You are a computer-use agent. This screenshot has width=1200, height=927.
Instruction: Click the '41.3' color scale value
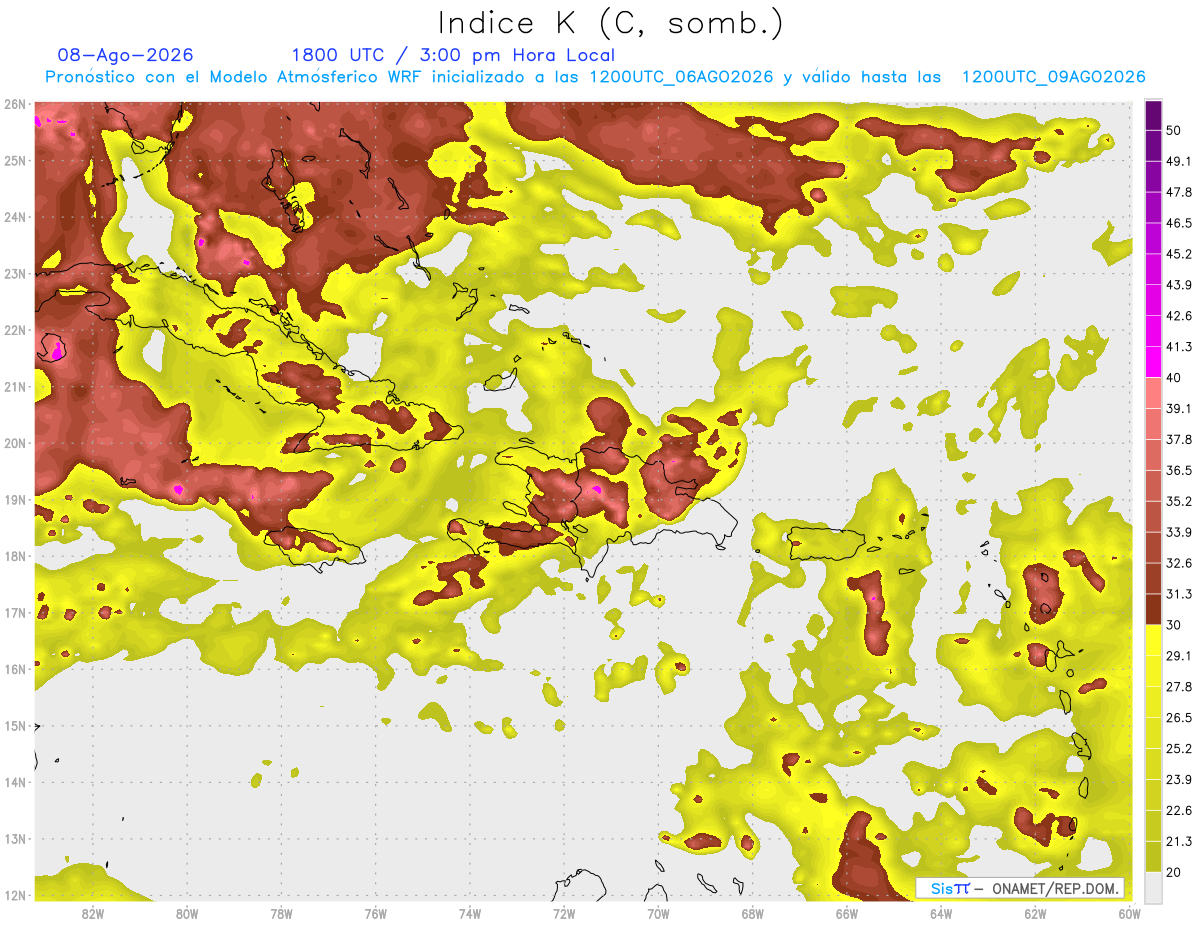tap(1178, 347)
